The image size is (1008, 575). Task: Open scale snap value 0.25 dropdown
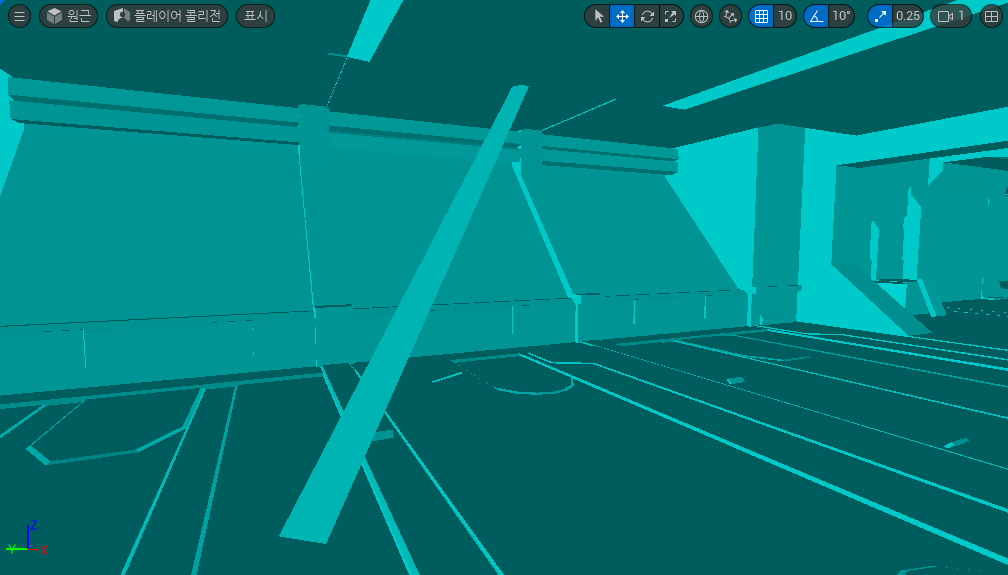(908, 16)
